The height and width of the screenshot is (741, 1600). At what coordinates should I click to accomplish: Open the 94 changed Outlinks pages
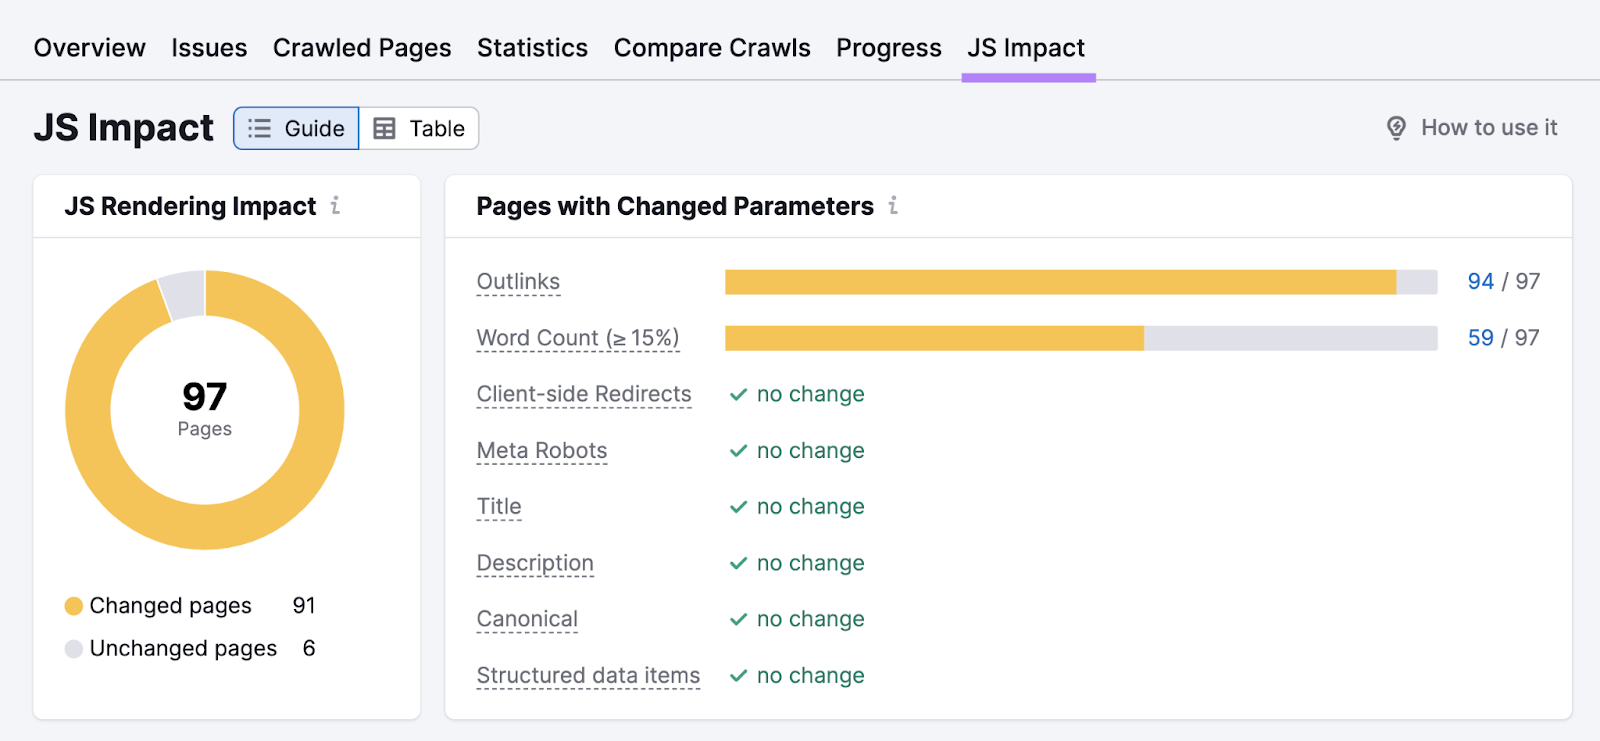tap(1481, 282)
